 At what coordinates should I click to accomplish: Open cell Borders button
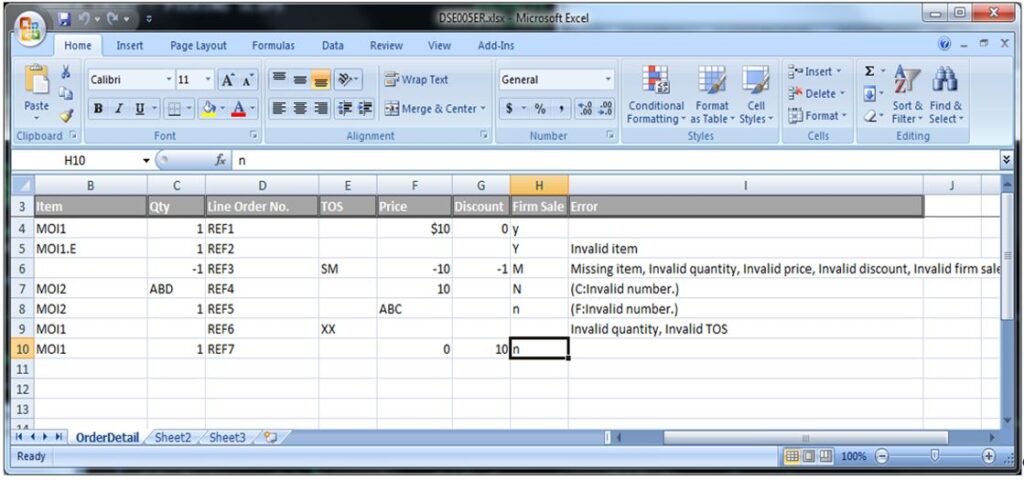click(x=174, y=108)
